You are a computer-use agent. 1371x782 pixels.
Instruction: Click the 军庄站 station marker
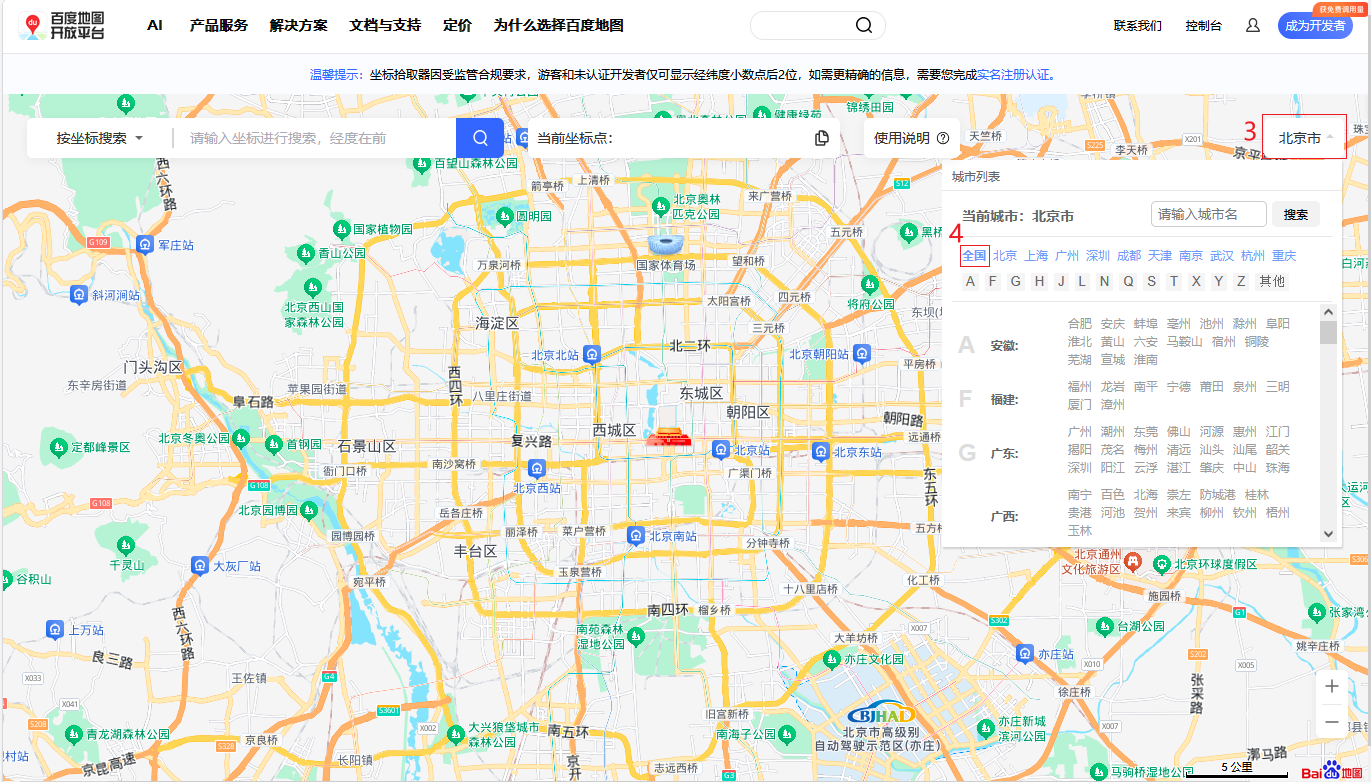pyautogui.click(x=145, y=244)
